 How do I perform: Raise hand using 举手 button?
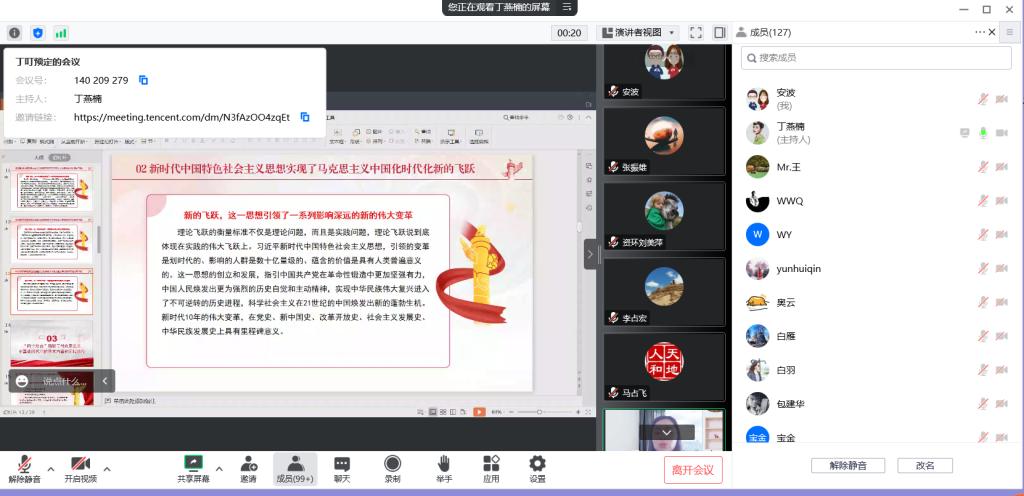444,469
